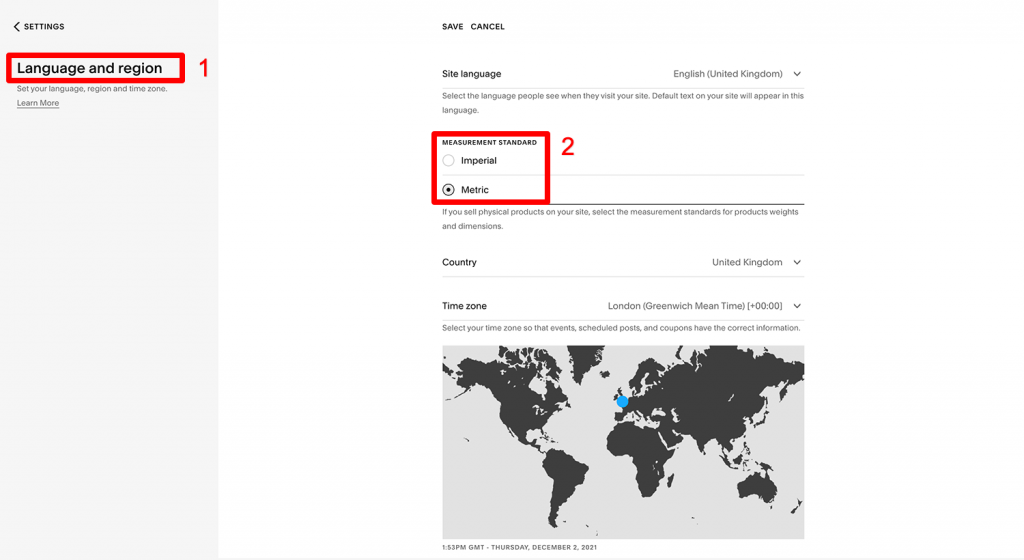Click the Site language label

pos(472,74)
